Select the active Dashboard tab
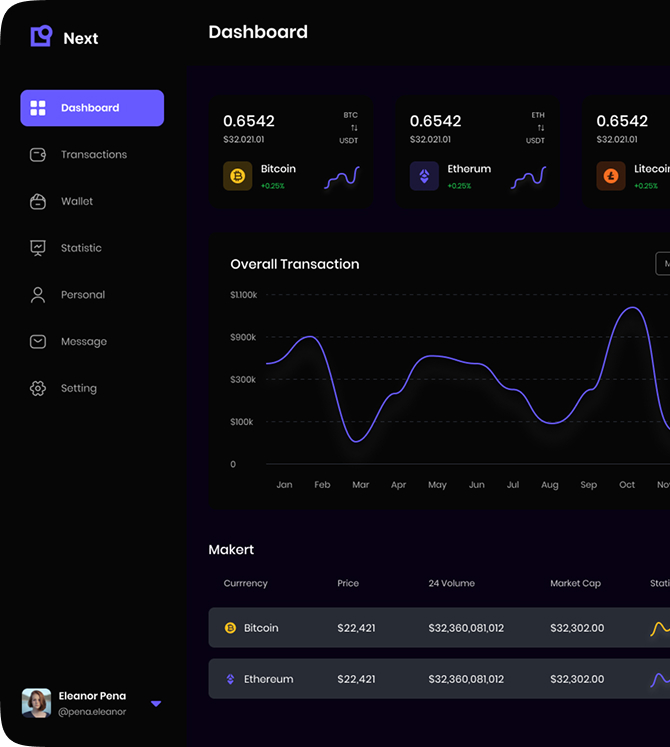 (x=92, y=108)
